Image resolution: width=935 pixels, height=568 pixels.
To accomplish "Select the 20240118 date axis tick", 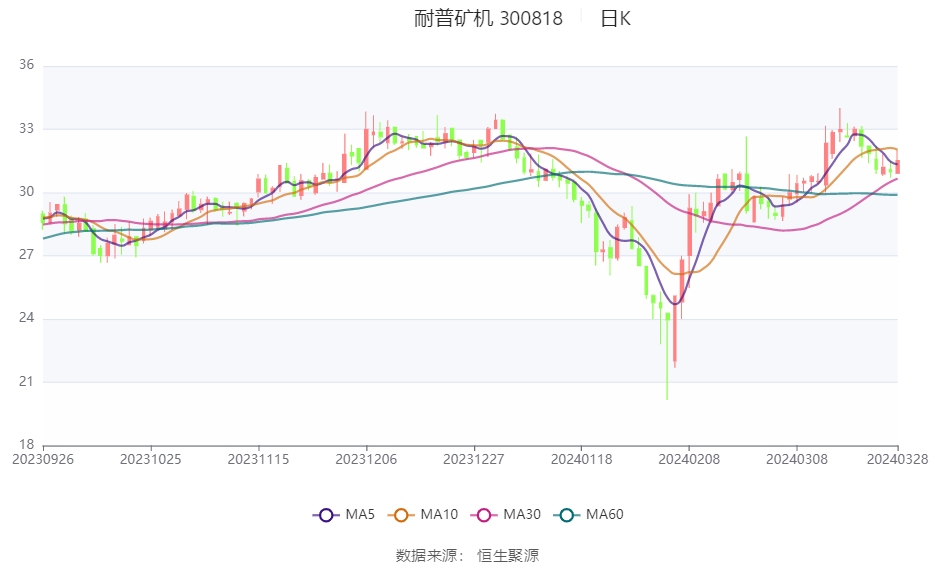I will tap(581, 460).
